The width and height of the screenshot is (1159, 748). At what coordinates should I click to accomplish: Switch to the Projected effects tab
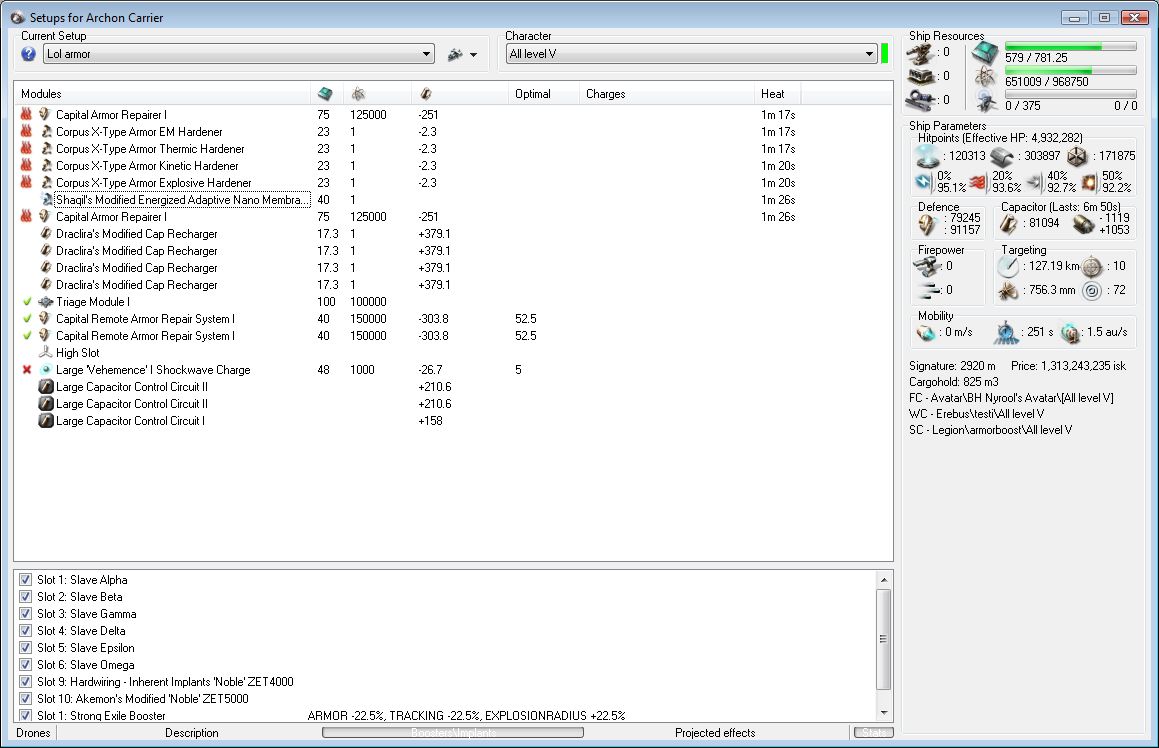715,732
